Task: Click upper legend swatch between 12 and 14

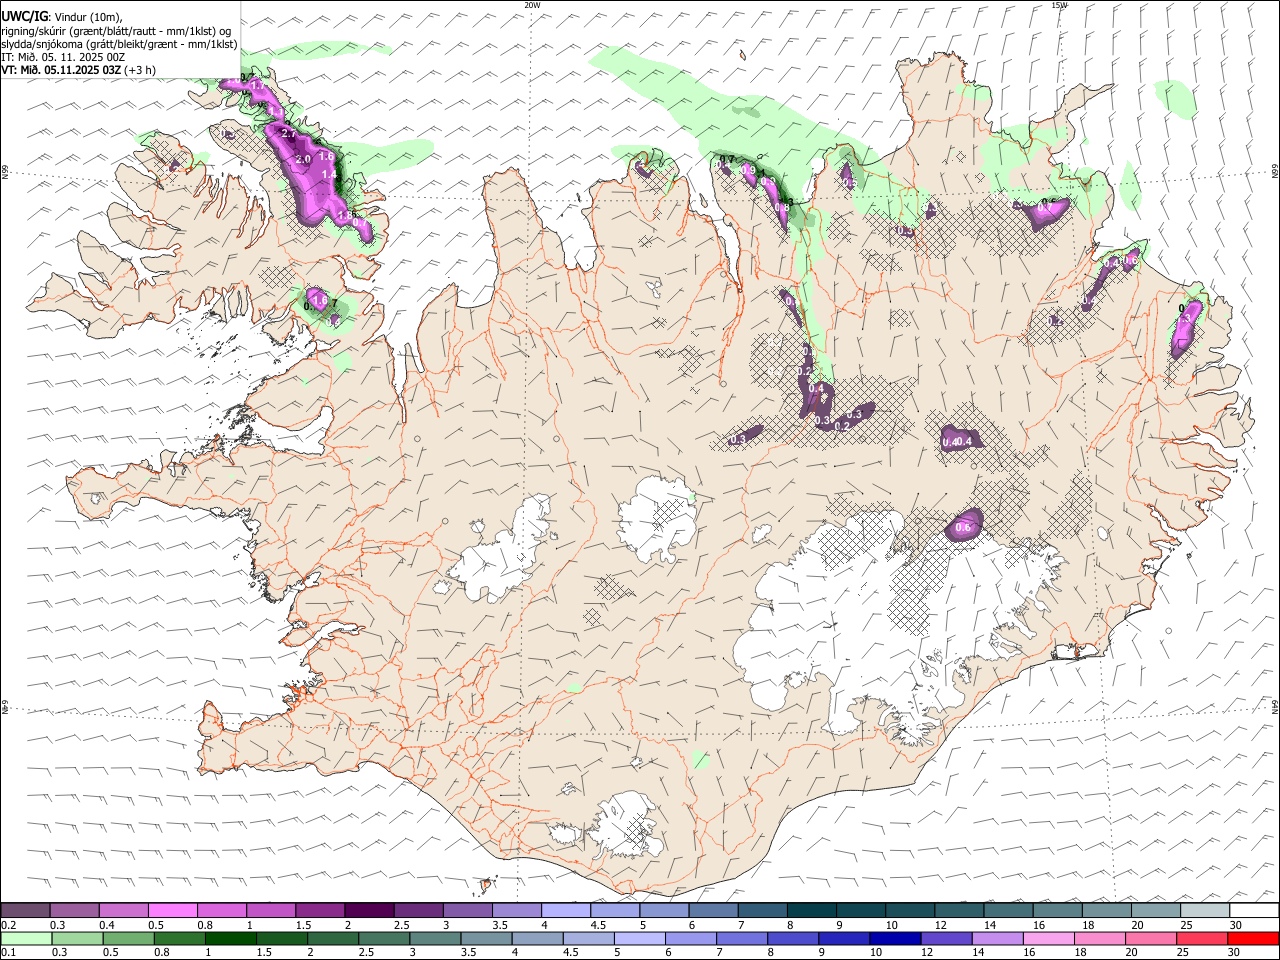Action: click(x=958, y=911)
